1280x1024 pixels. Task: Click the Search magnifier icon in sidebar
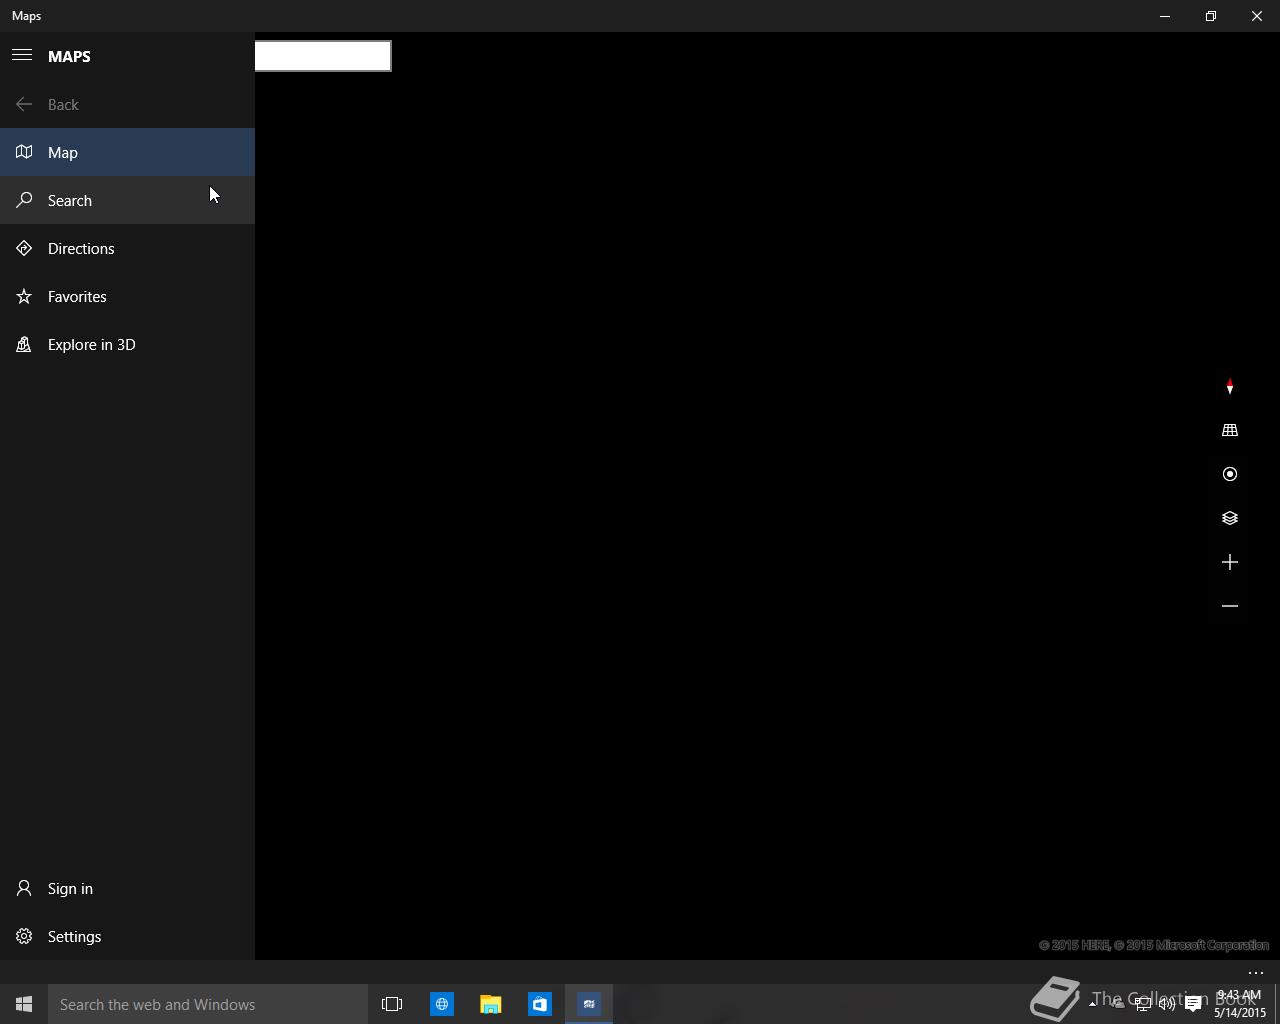(24, 200)
